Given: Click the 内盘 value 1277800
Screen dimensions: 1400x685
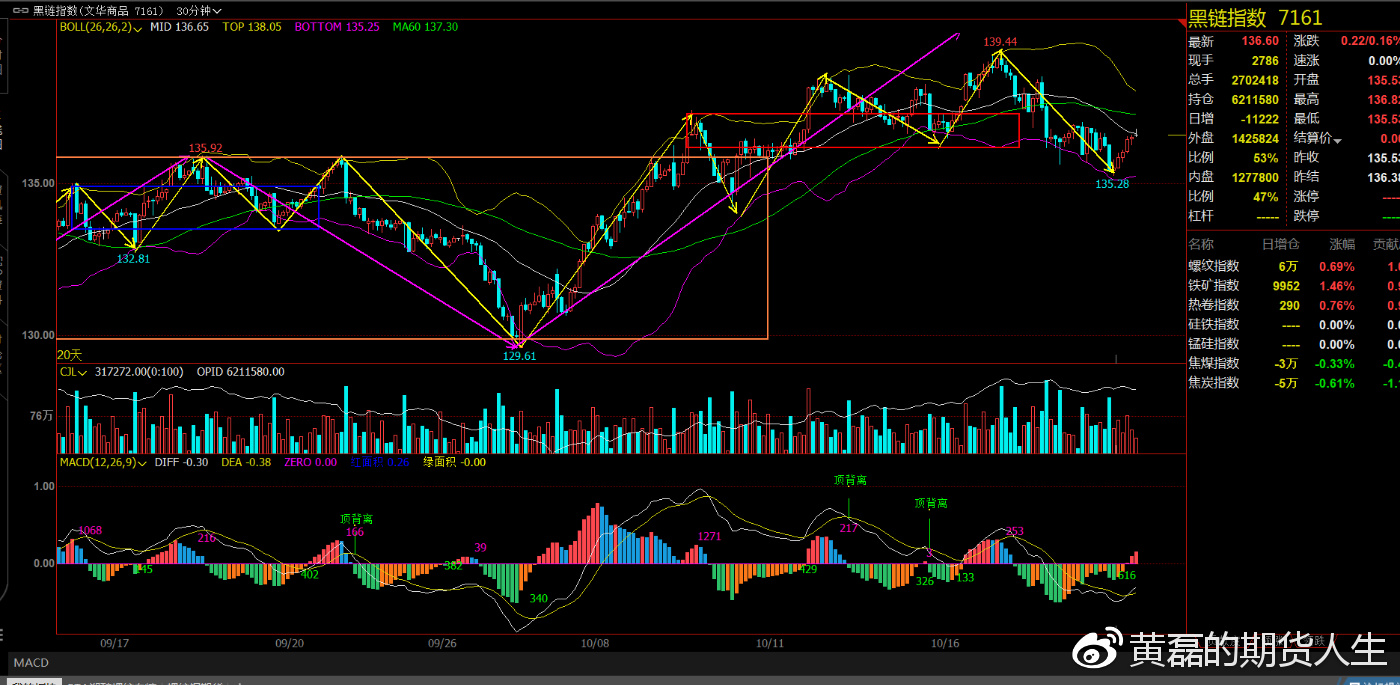Looking at the screenshot, I should coord(1254,177).
